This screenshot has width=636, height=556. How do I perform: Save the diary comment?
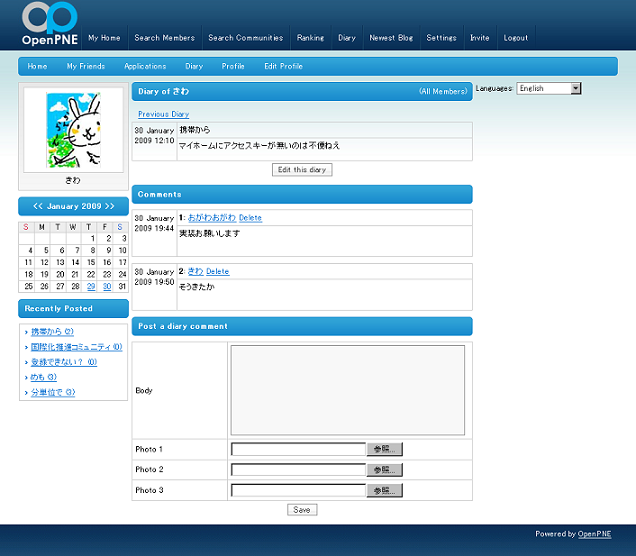pyautogui.click(x=302, y=509)
